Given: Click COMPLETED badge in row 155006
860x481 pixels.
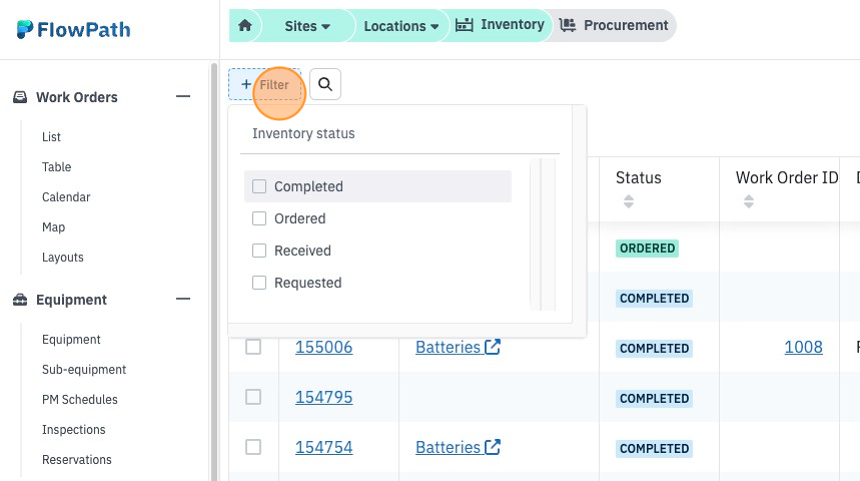Looking at the screenshot, I should [654, 348].
